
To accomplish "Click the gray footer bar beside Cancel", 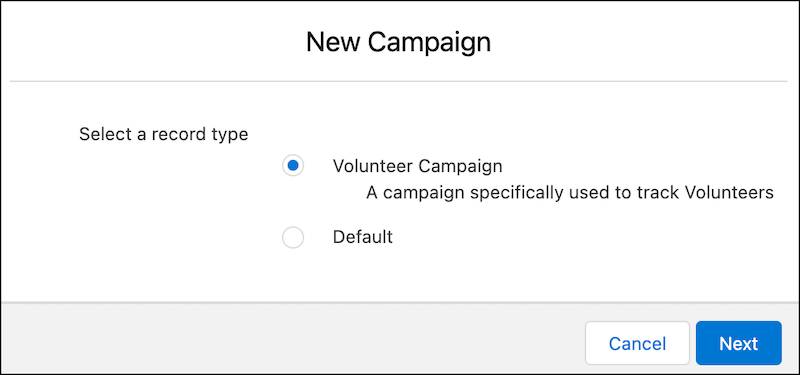I will click(292, 338).
